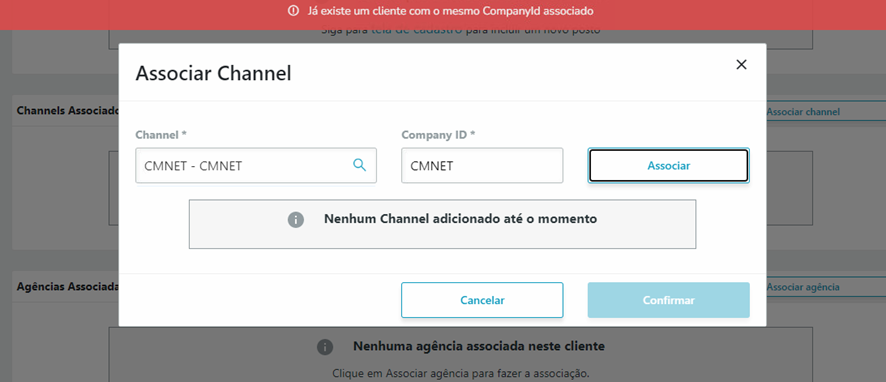Click the info icon beside Nenhum Channel message
Screen dimensions: 886x382
click(x=296, y=220)
